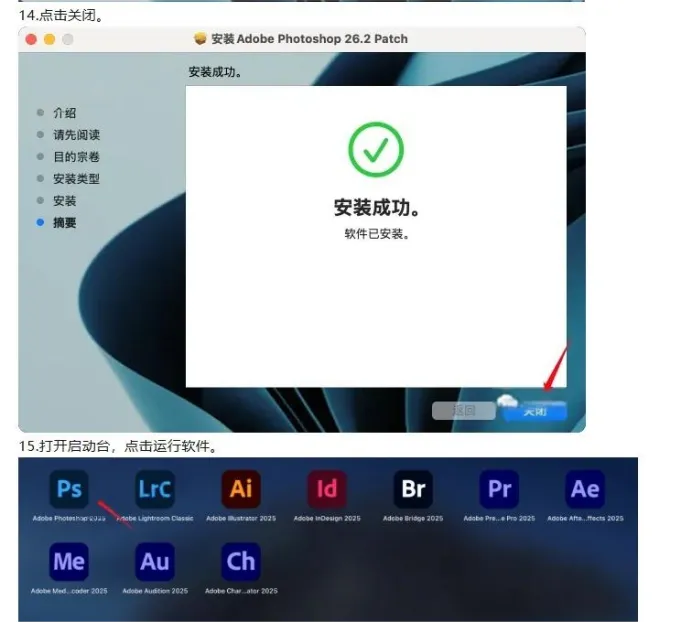Minimize installer window with yellow button
Image resolution: width=692 pixels, height=623 pixels.
tap(49, 40)
